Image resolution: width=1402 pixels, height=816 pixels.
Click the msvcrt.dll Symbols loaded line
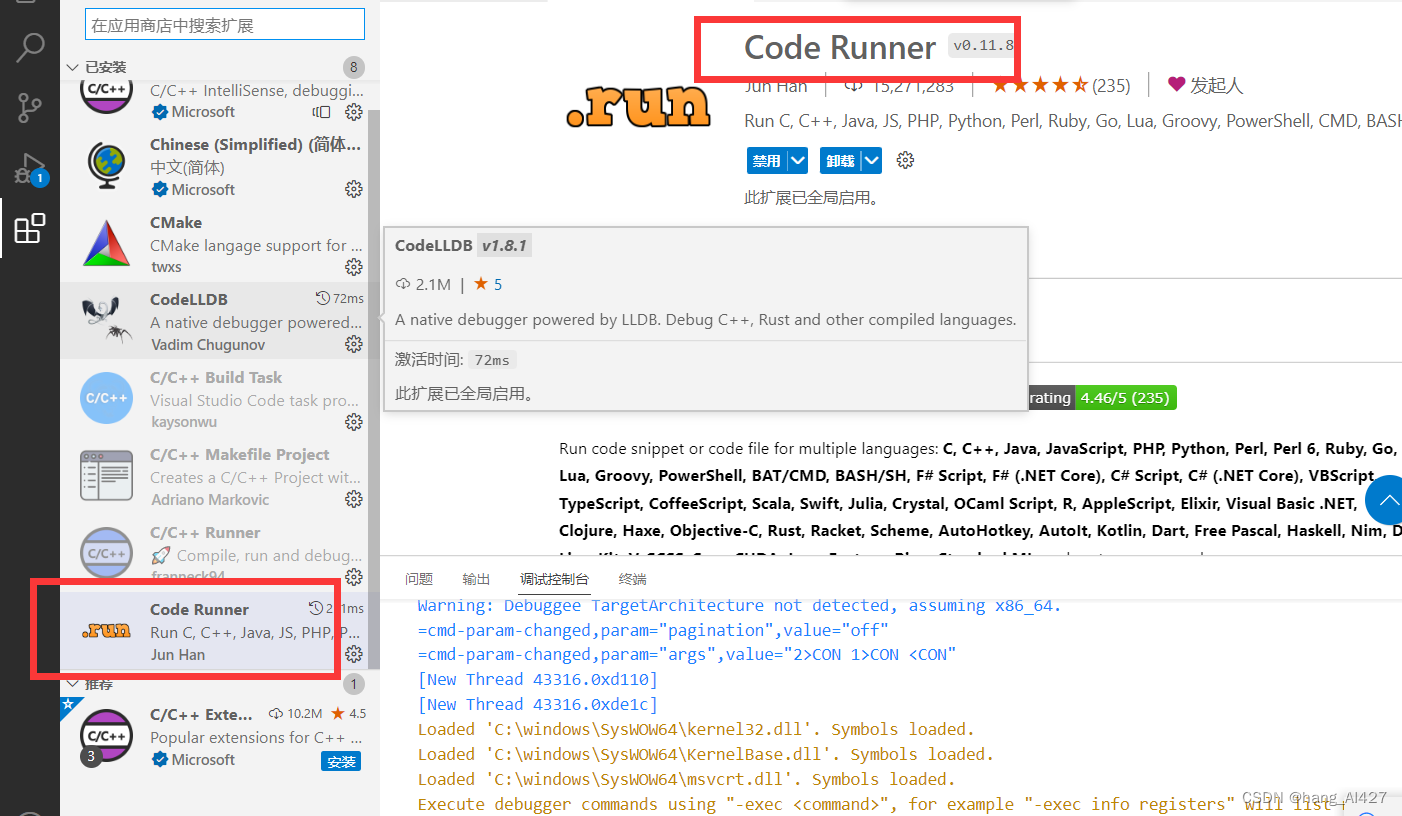click(686, 779)
